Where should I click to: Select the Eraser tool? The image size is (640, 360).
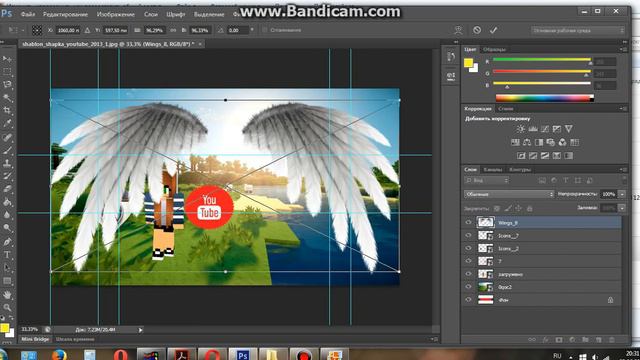[7, 189]
